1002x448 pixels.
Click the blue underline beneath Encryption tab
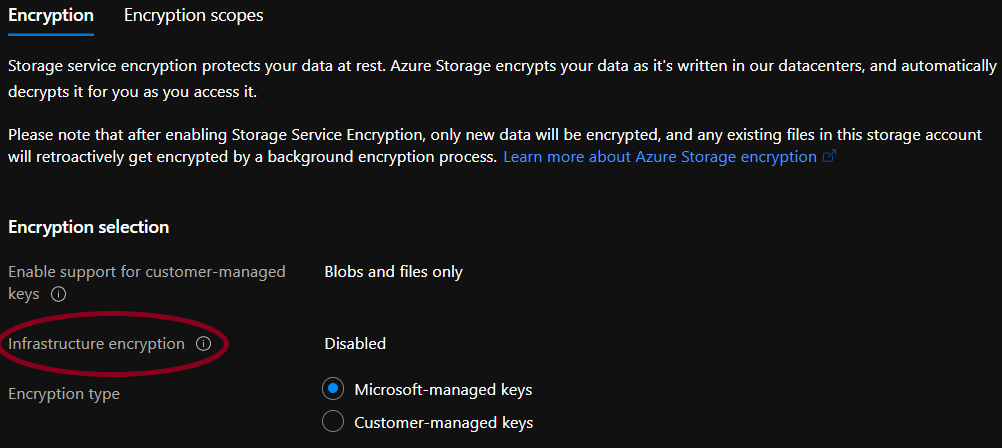coord(51,35)
